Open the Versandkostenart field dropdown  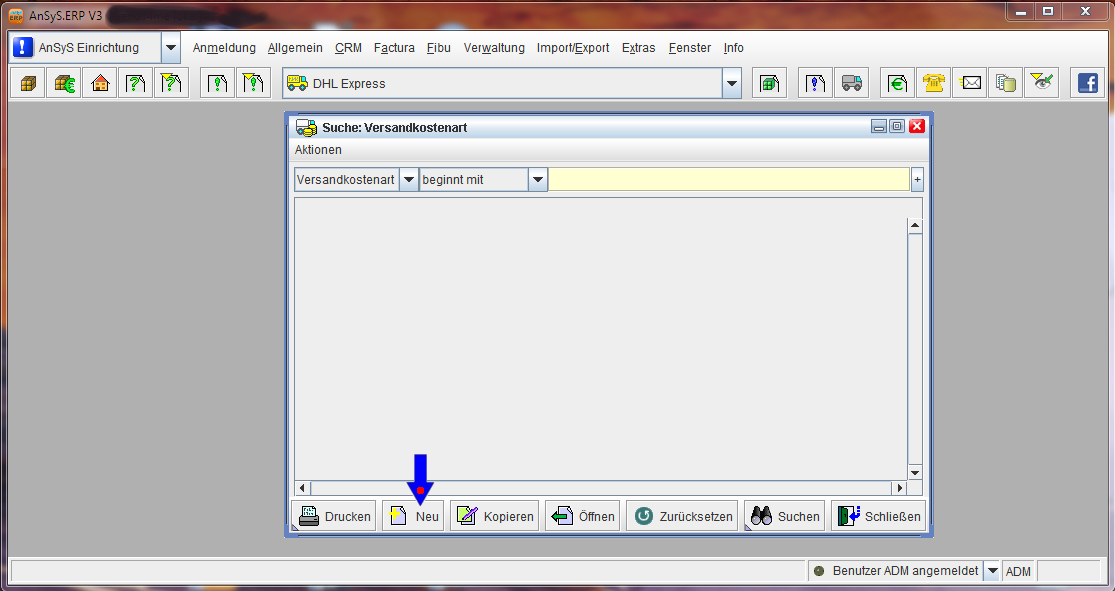tap(408, 180)
